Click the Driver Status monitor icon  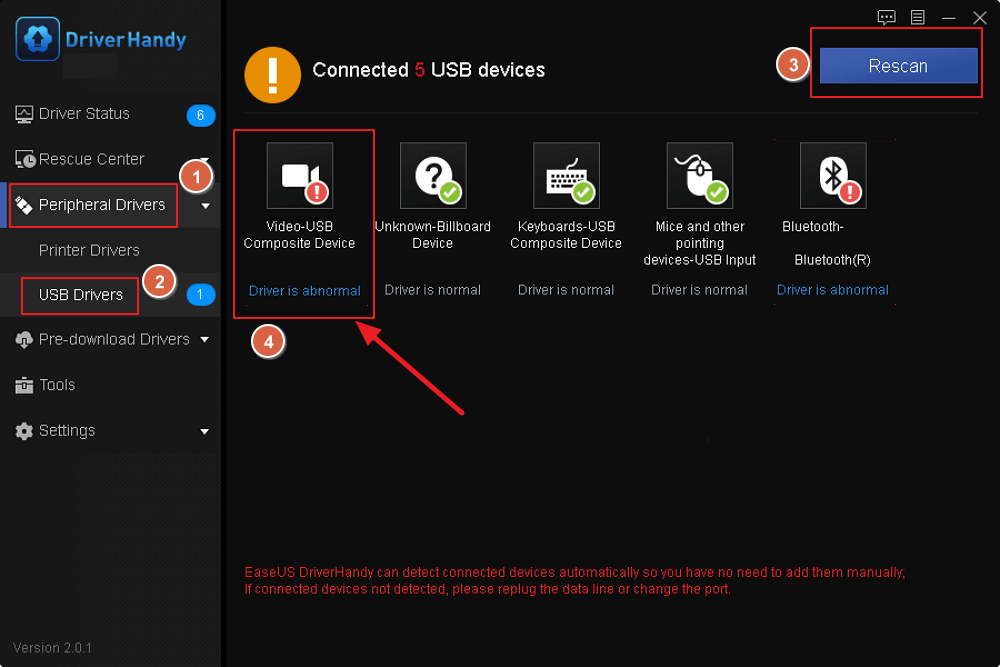click(x=24, y=114)
